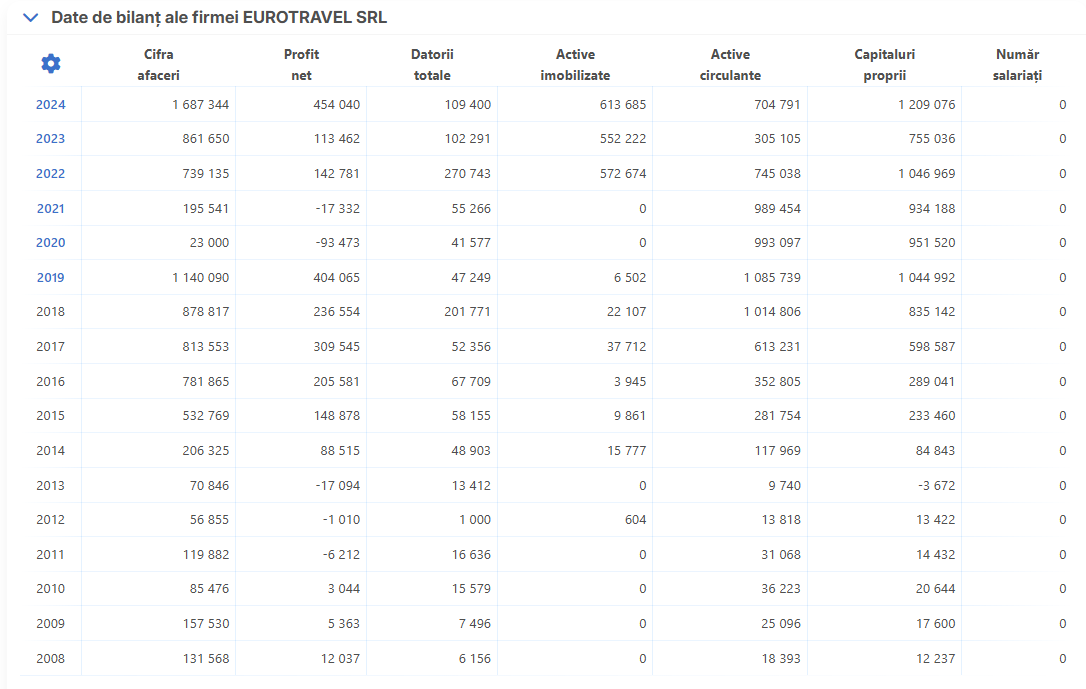This screenshot has height=689, width=1086.
Task: Select the 2018 row year cell
Action: tap(51, 312)
